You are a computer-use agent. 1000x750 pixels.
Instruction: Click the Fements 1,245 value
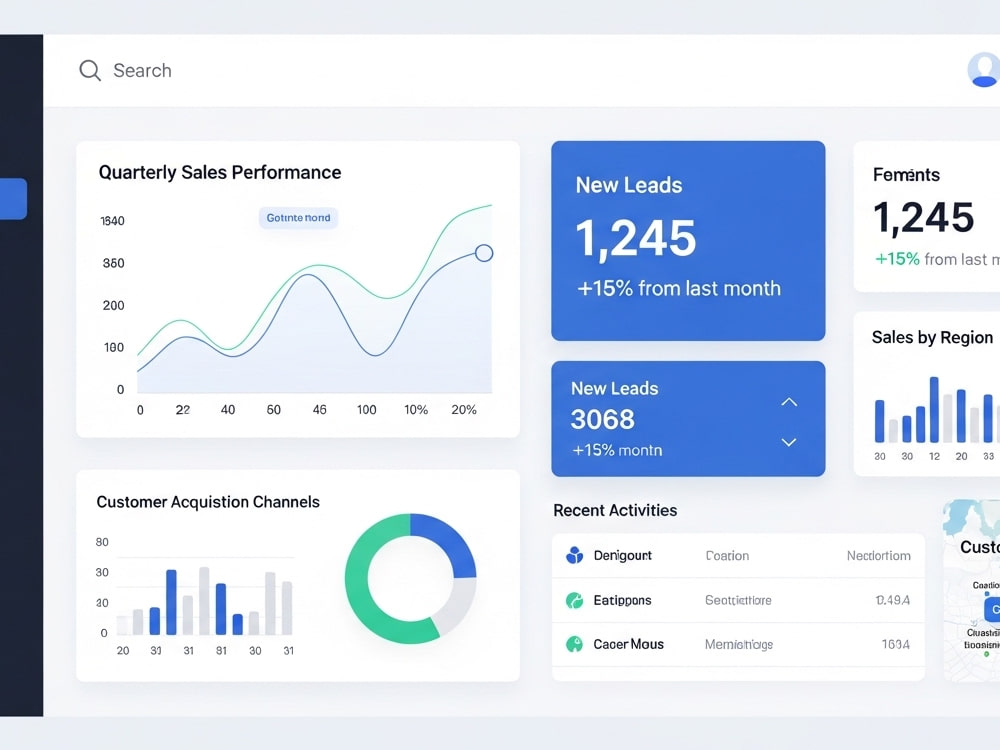(x=923, y=217)
